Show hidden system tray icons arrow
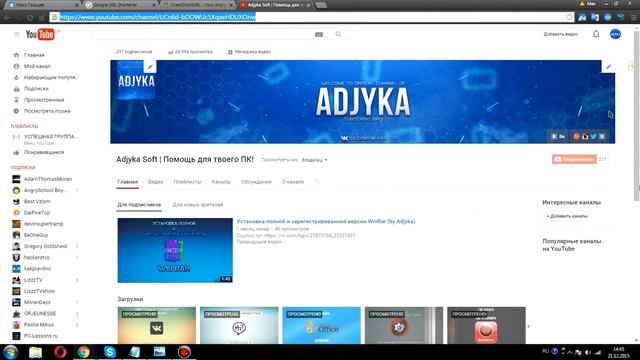640x360 pixels. pyautogui.click(x=569, y=352)
